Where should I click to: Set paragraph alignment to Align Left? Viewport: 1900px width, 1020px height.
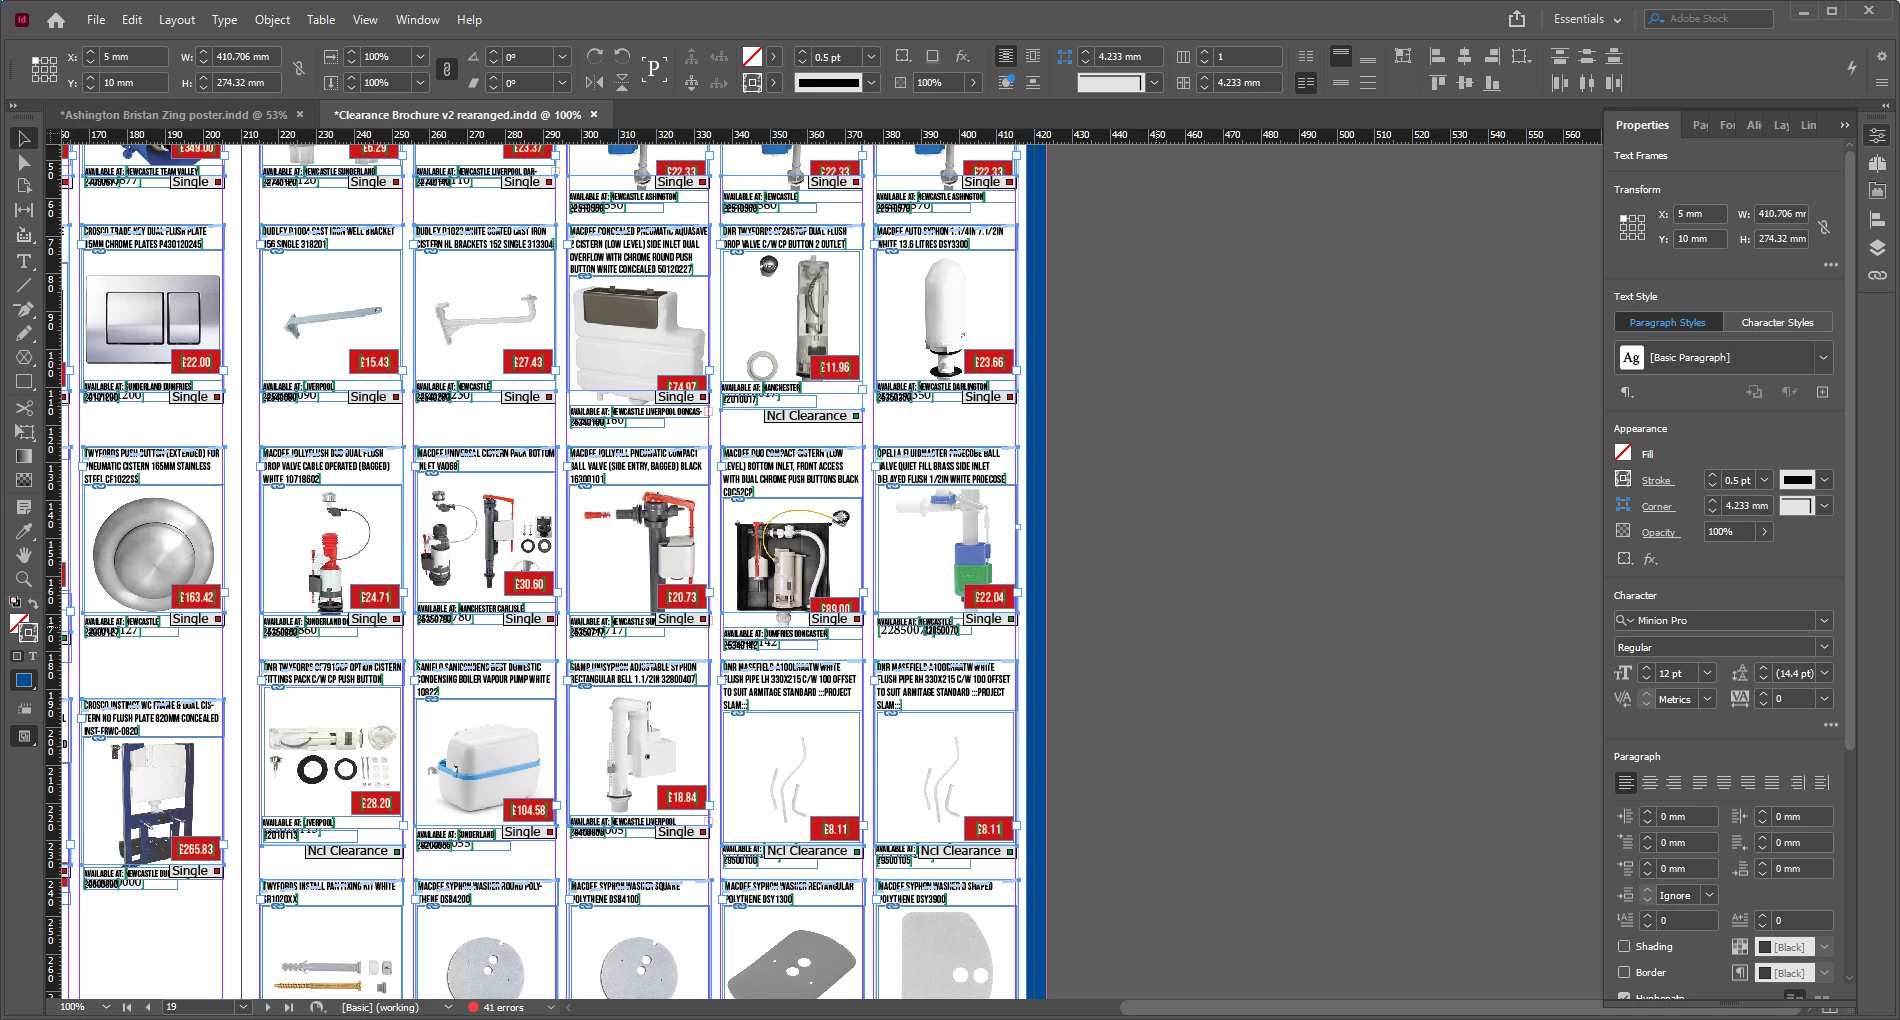(1626, 783)
